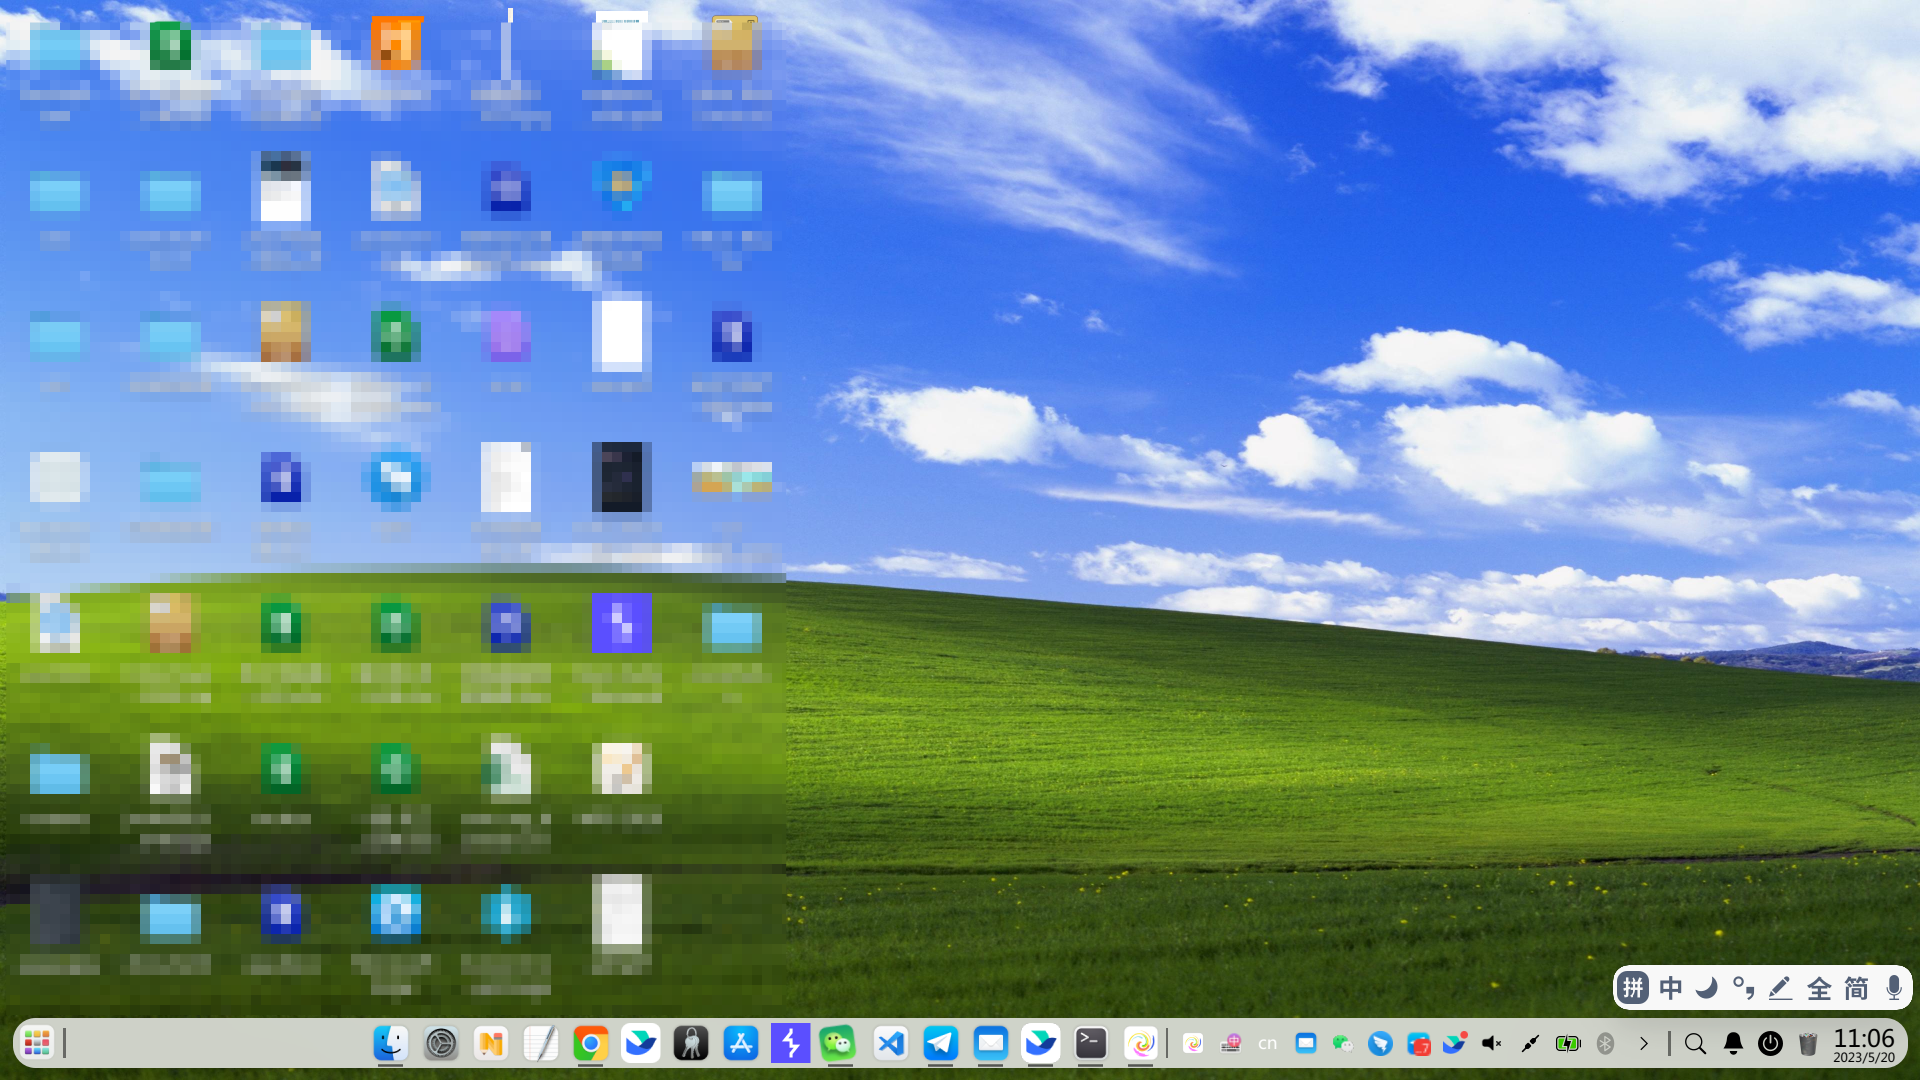This screenshot has width=1920, height=1080.
Task: Switch 全 full-width character mode
Action: coord(1818,988)
